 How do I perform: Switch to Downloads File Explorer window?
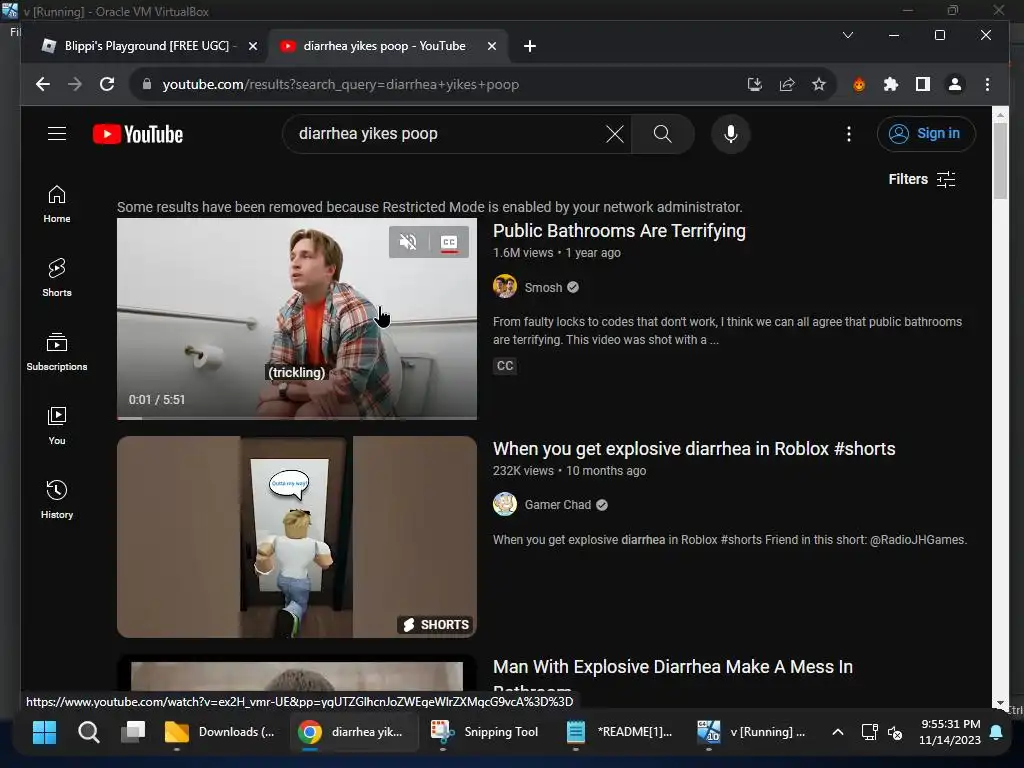[x=220, y=732]
